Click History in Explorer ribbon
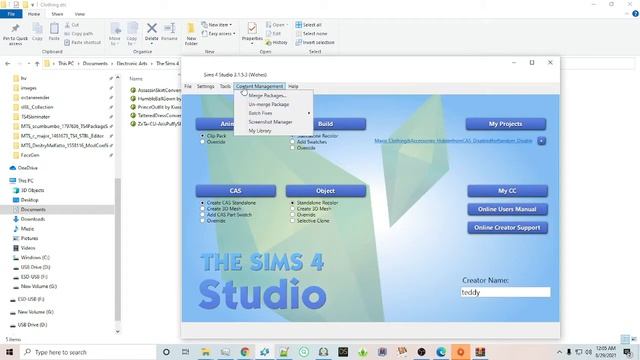This screenshot has height=360, width=640. point(276,42)
